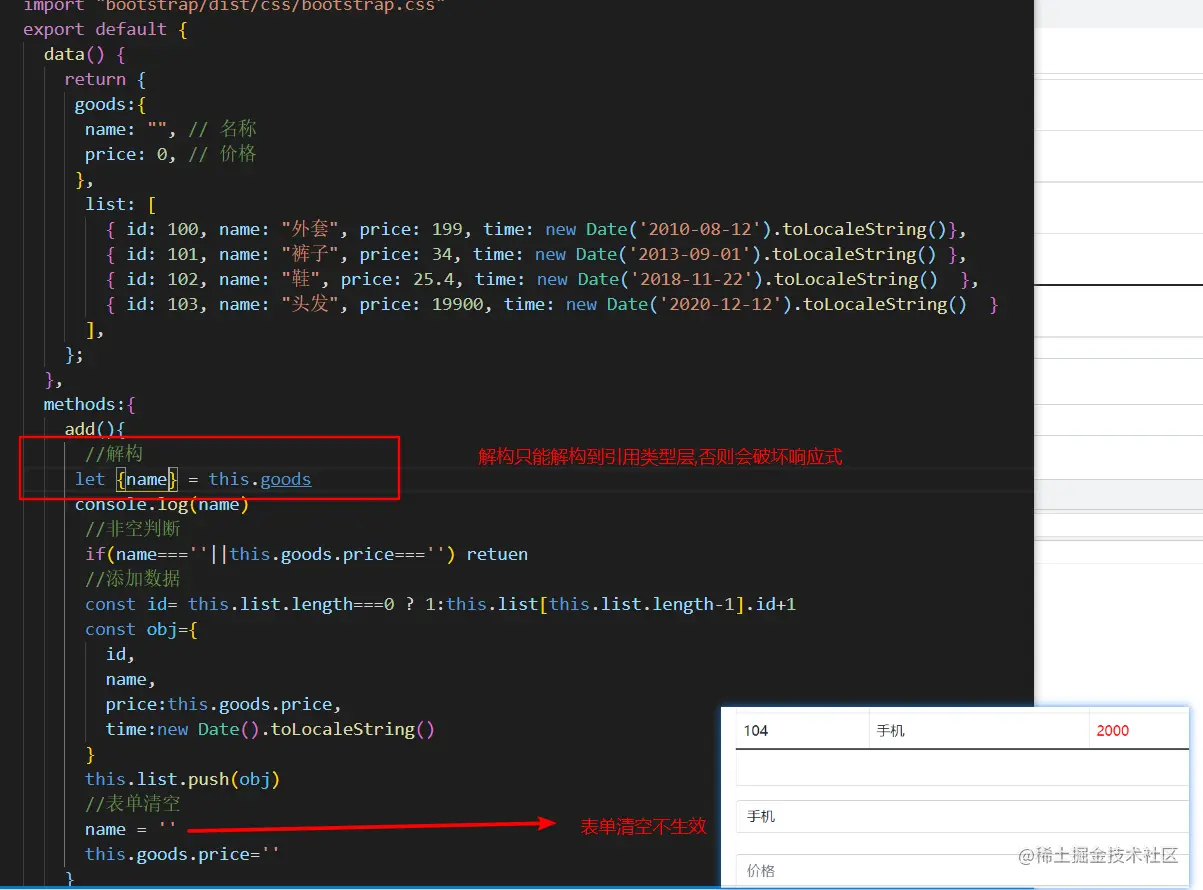Click the "goods:{" property line
The width and height of the screenshot is (1203, 890).
[110, 104]
